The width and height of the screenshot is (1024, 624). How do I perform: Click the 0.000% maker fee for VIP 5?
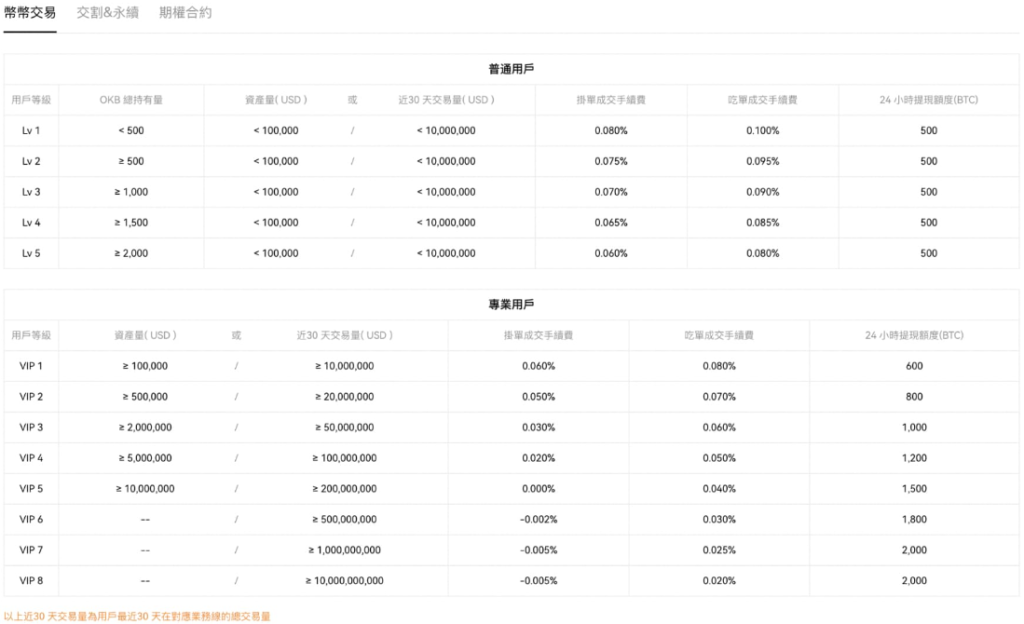(x=540, y=488)
